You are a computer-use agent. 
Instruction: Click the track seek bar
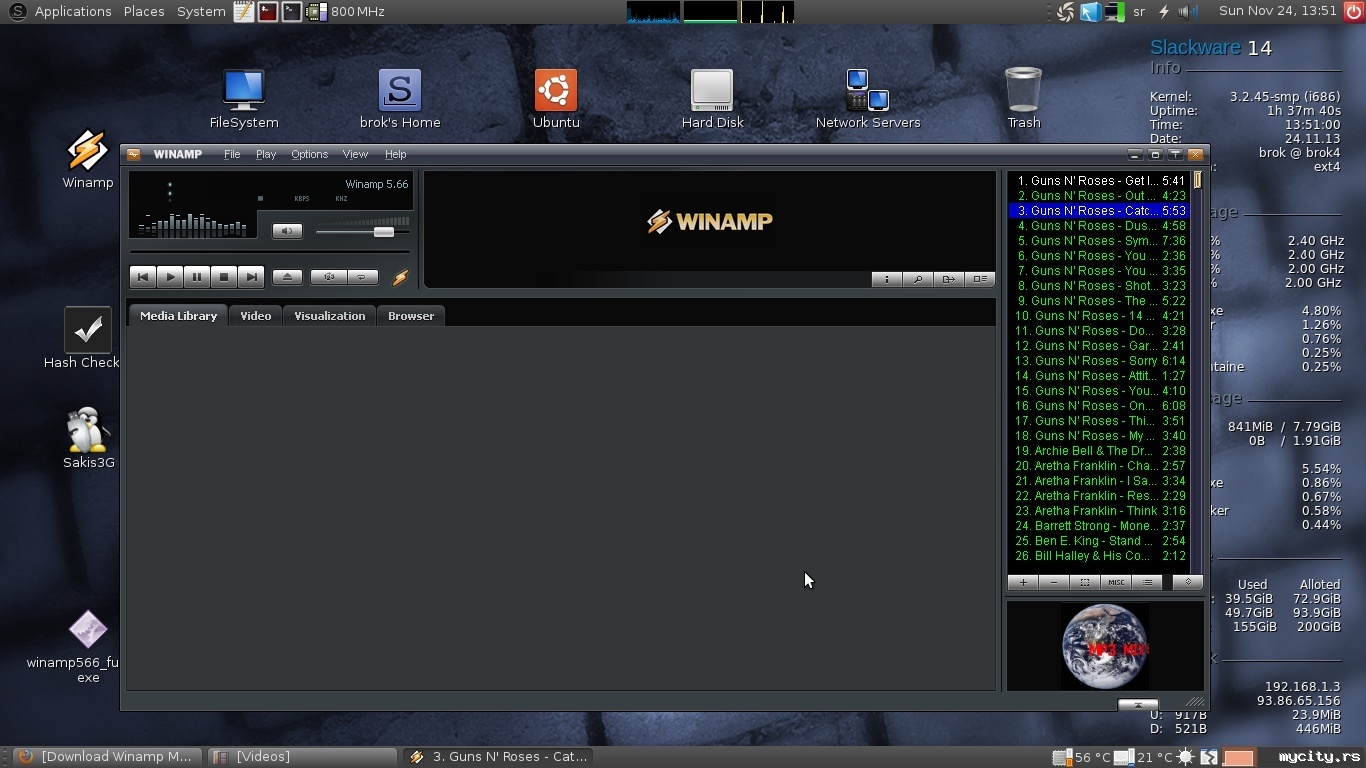point(270,252)
